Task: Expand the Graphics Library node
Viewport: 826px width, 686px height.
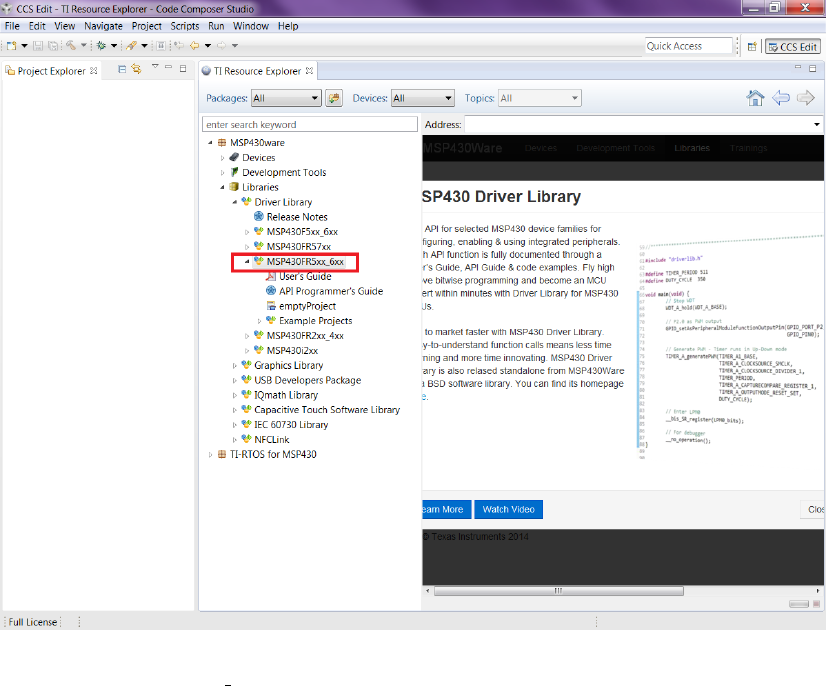Action: 235,365
